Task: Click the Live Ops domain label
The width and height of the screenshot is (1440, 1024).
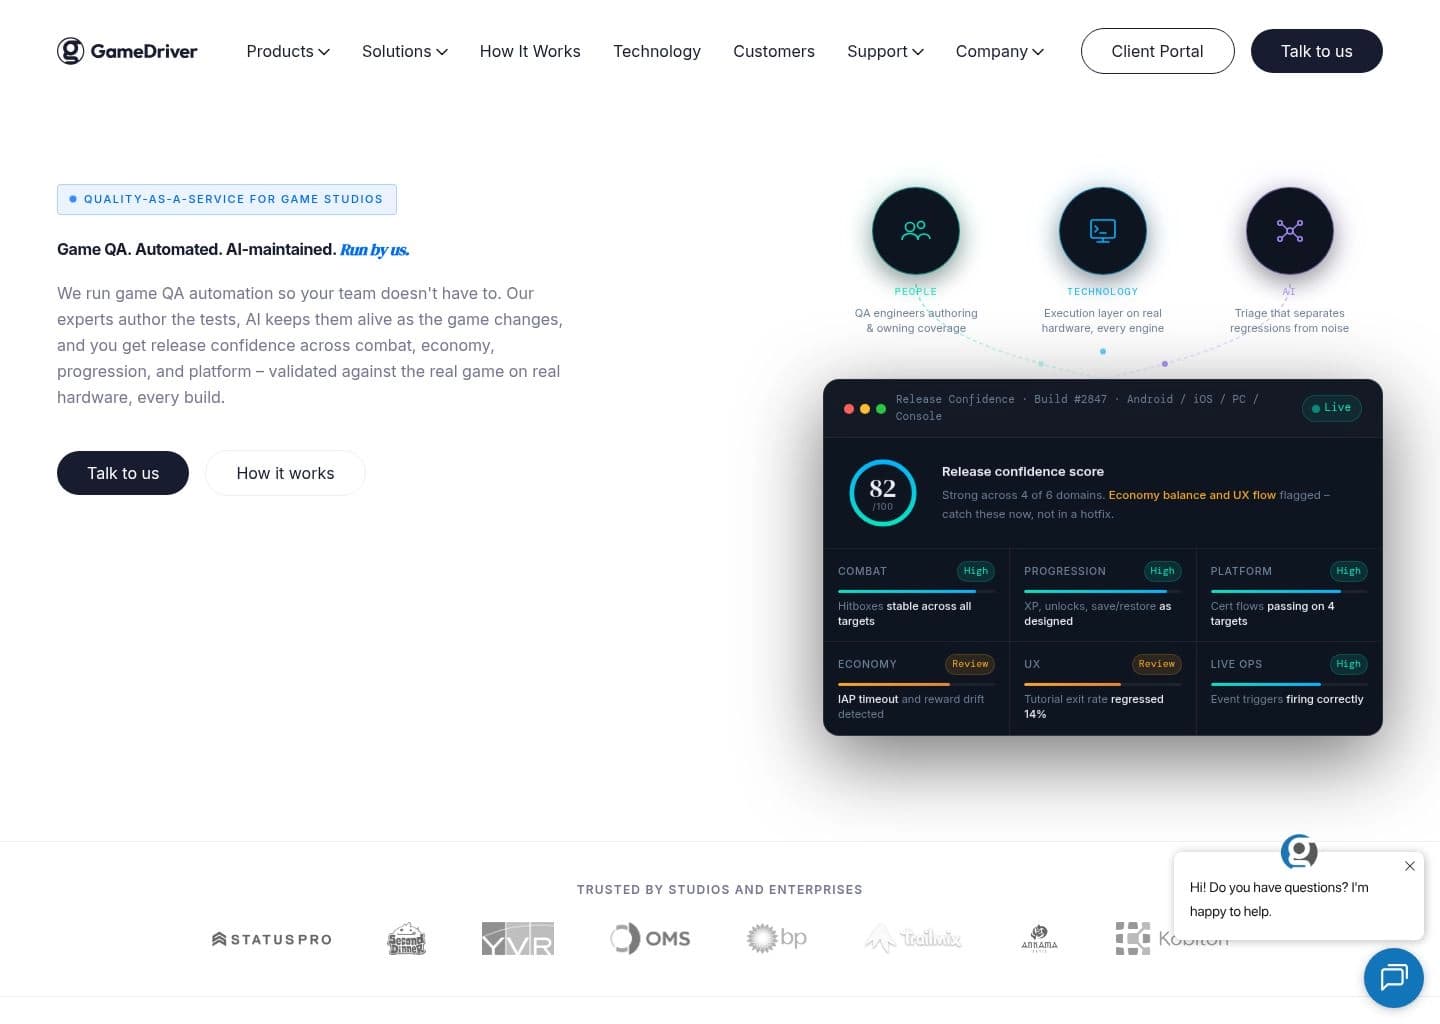Action: (1236, 664)
